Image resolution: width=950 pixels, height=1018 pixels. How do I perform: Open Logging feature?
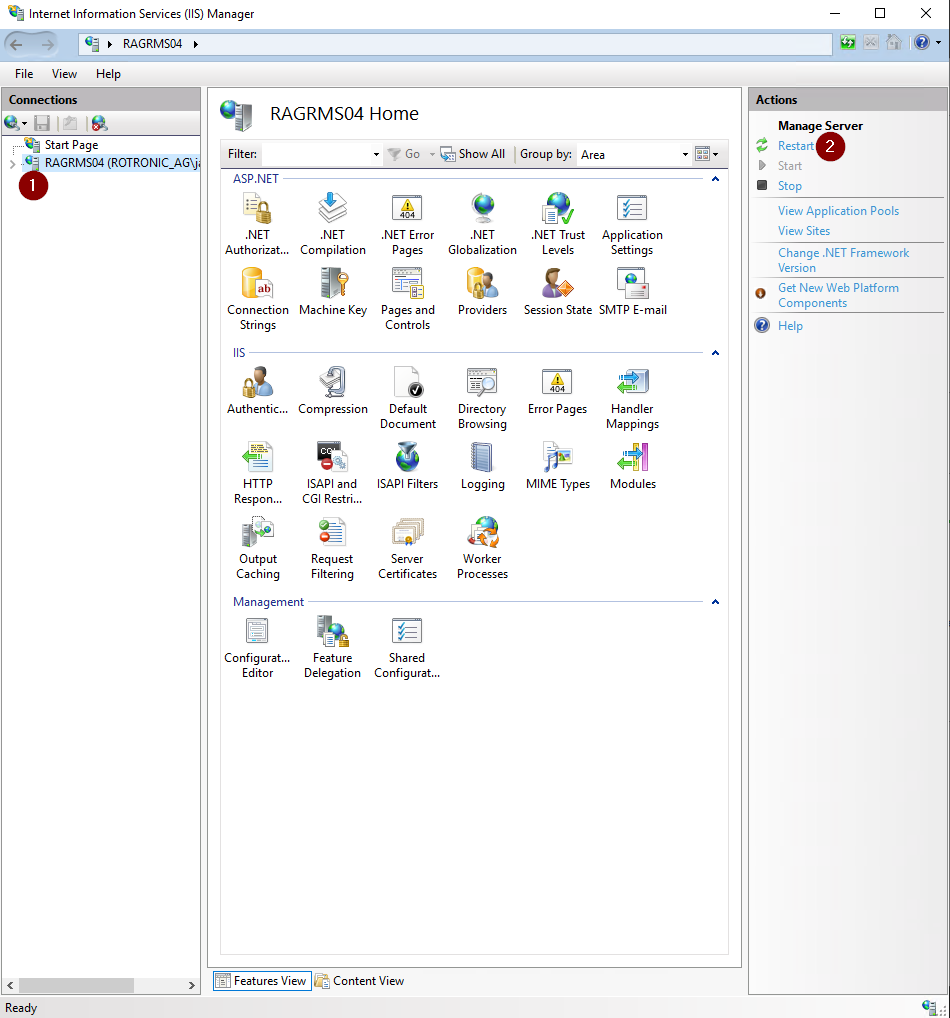[482, 466]
